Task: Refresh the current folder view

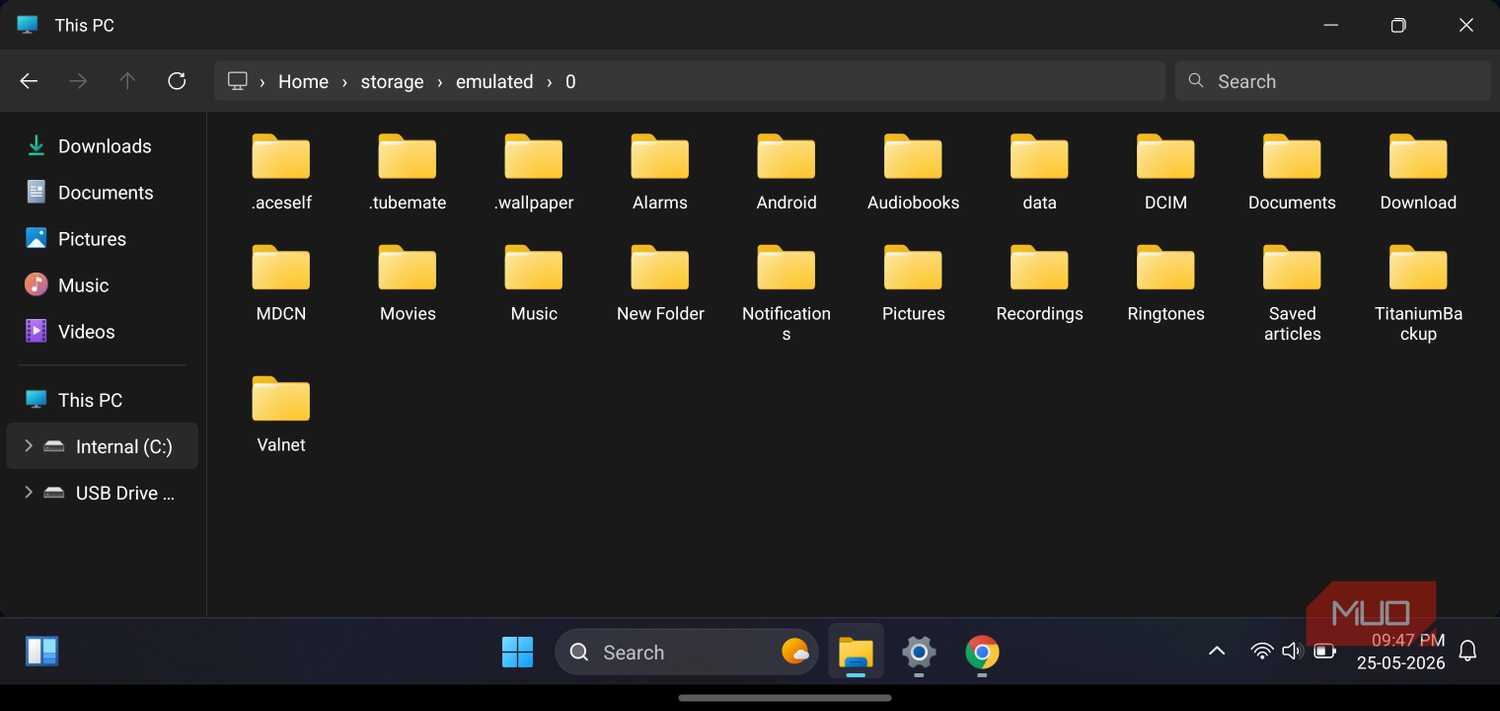Action: [x=177, y=81]
